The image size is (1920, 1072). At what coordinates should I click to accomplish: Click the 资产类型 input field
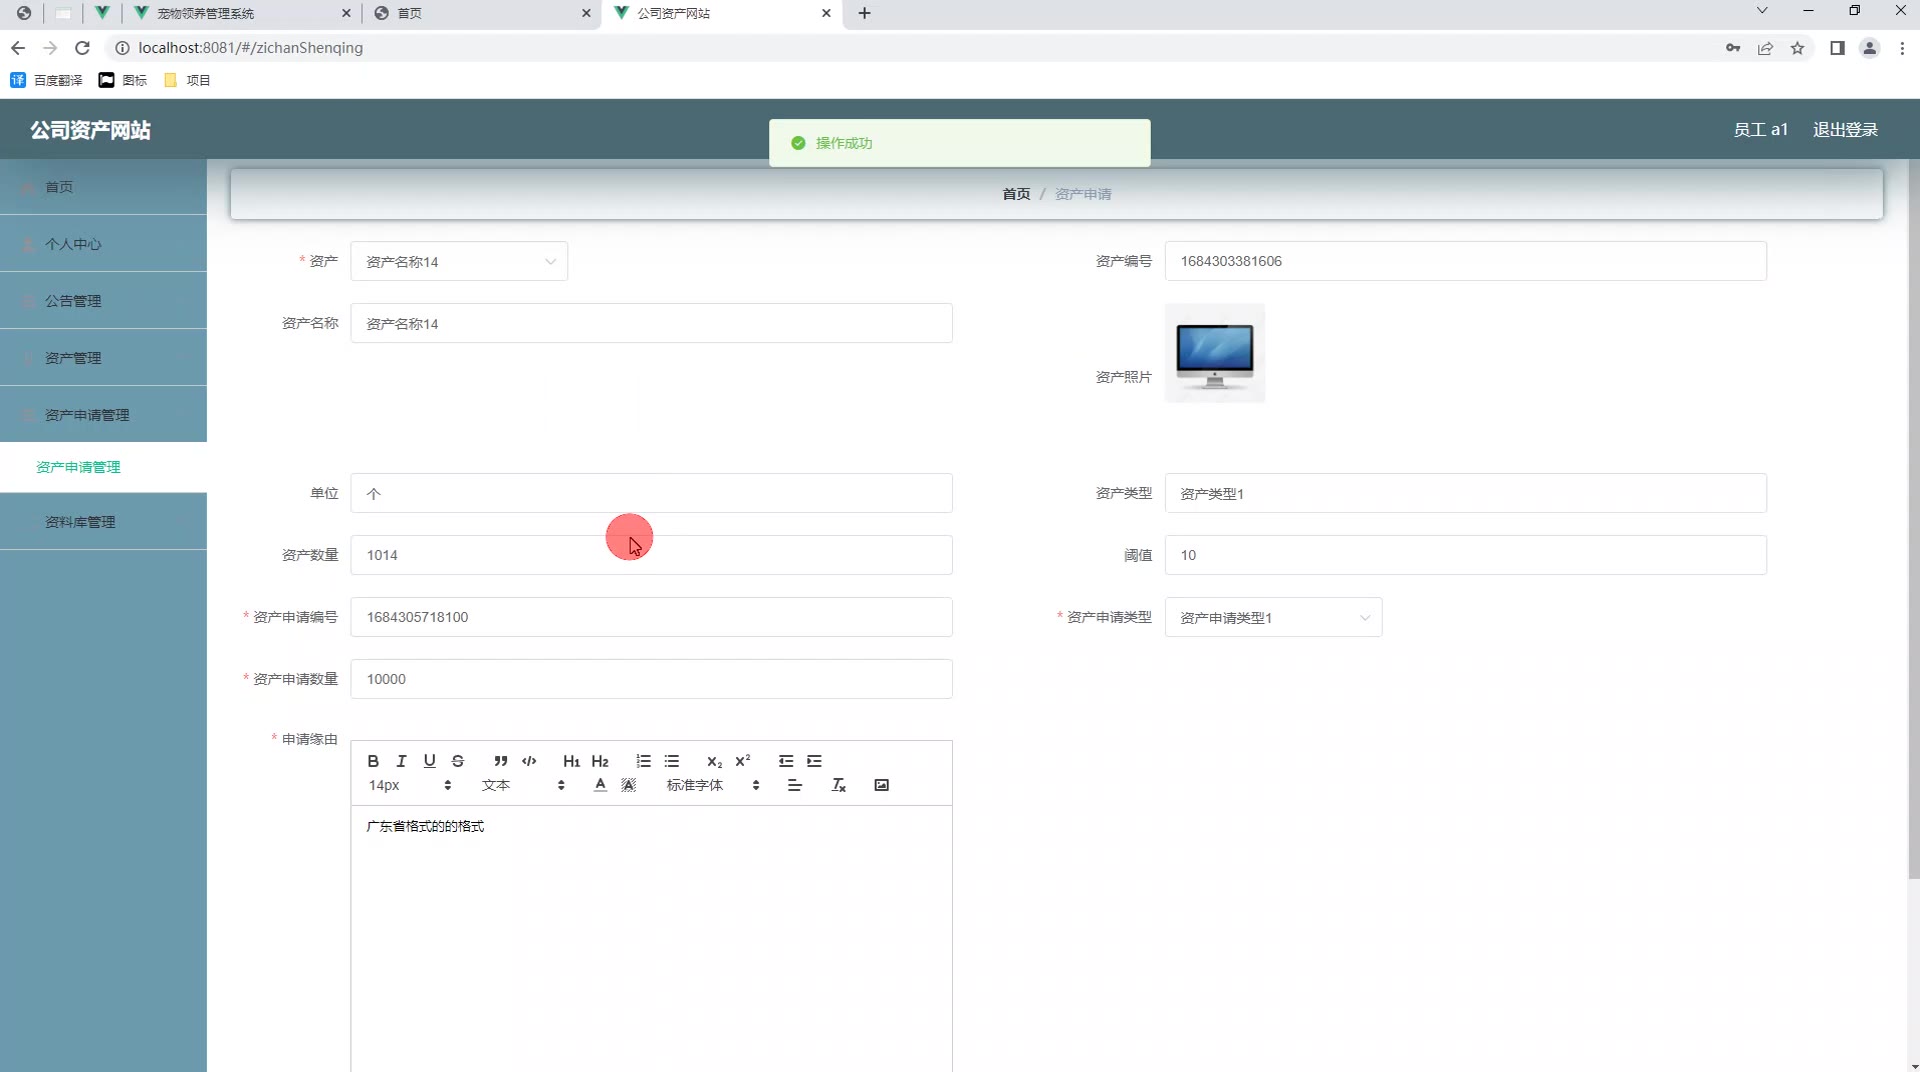coord(1465,493)
